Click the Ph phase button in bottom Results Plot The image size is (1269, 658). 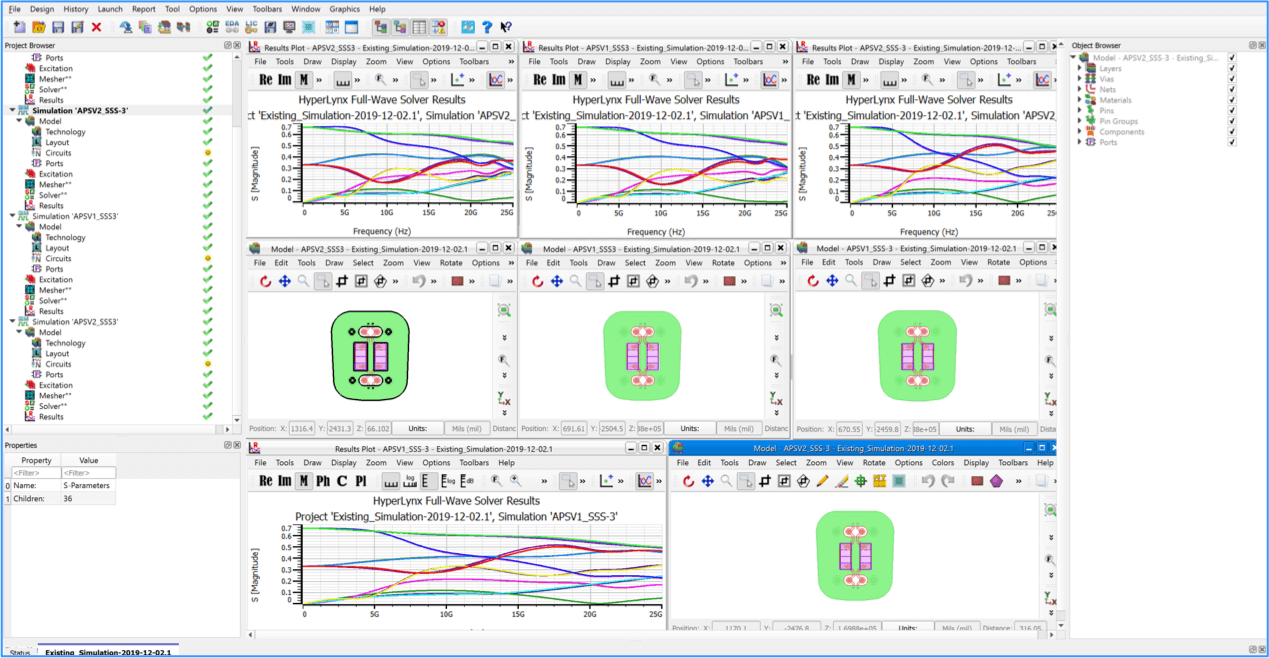(x=323, y=481)
